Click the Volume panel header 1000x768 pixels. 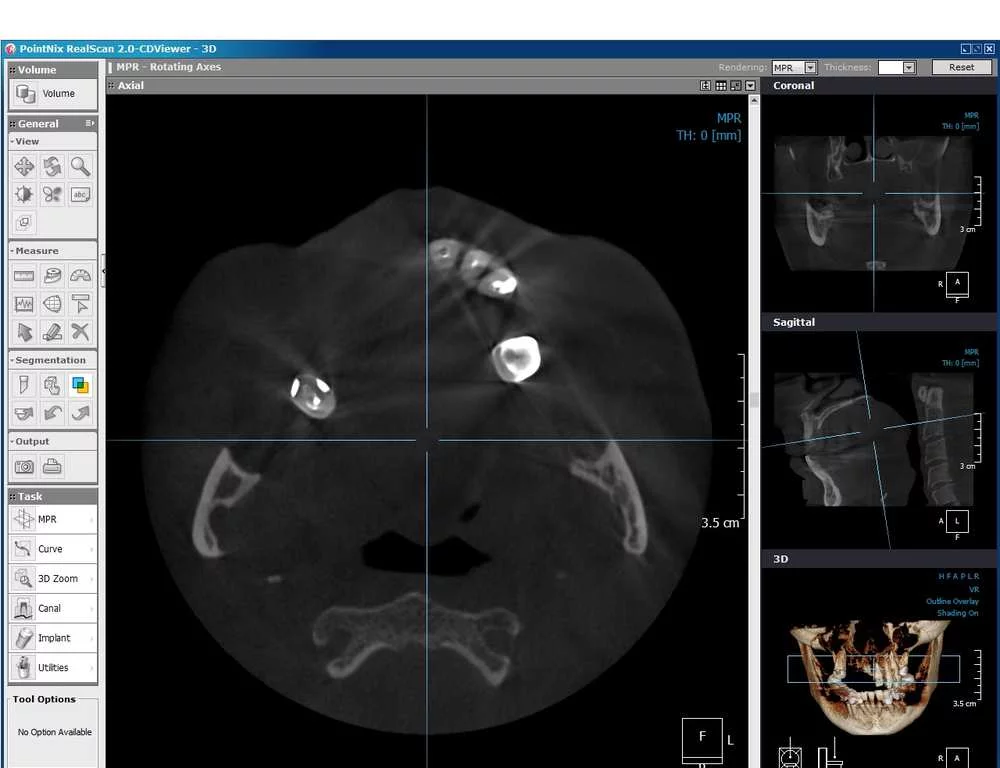(53, 70)
